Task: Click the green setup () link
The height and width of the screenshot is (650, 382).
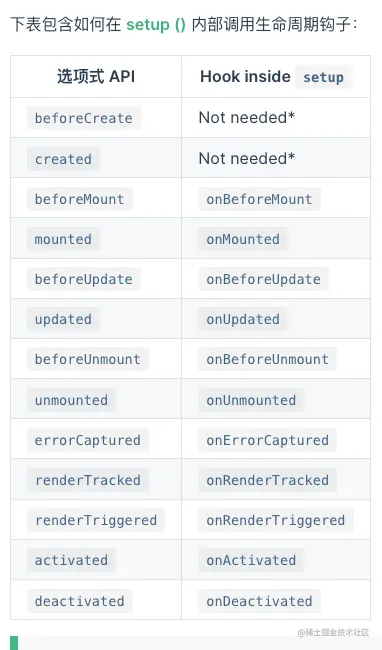Action: (156, 25)
